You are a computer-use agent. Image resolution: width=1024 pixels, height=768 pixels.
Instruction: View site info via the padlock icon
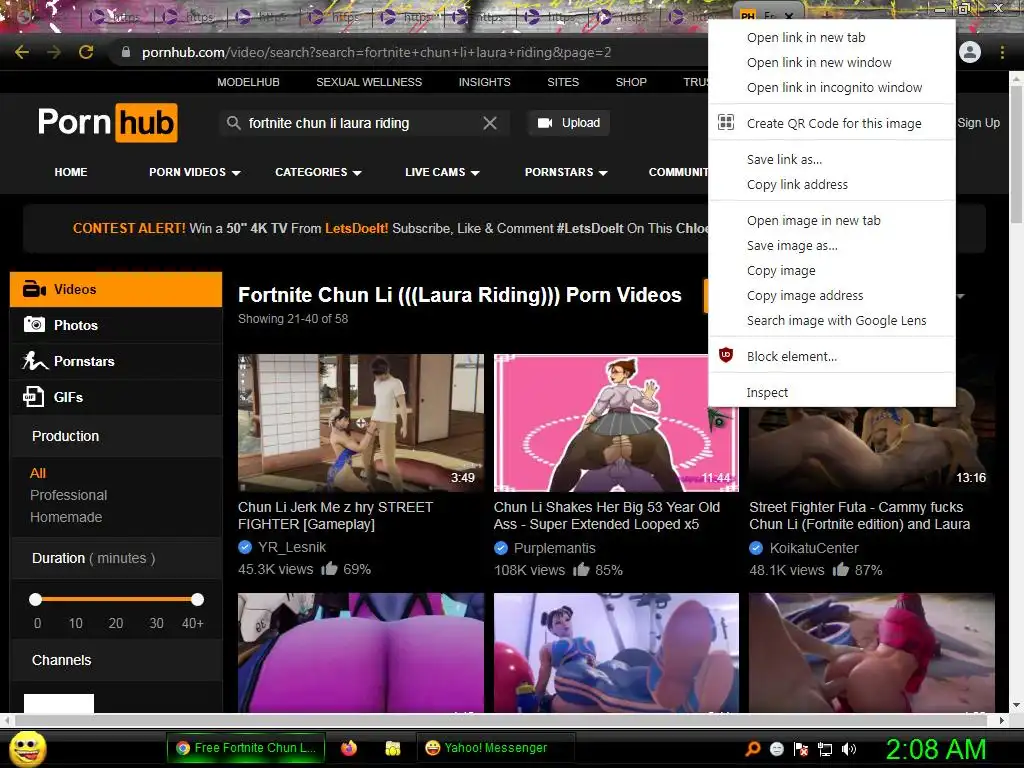126,52
